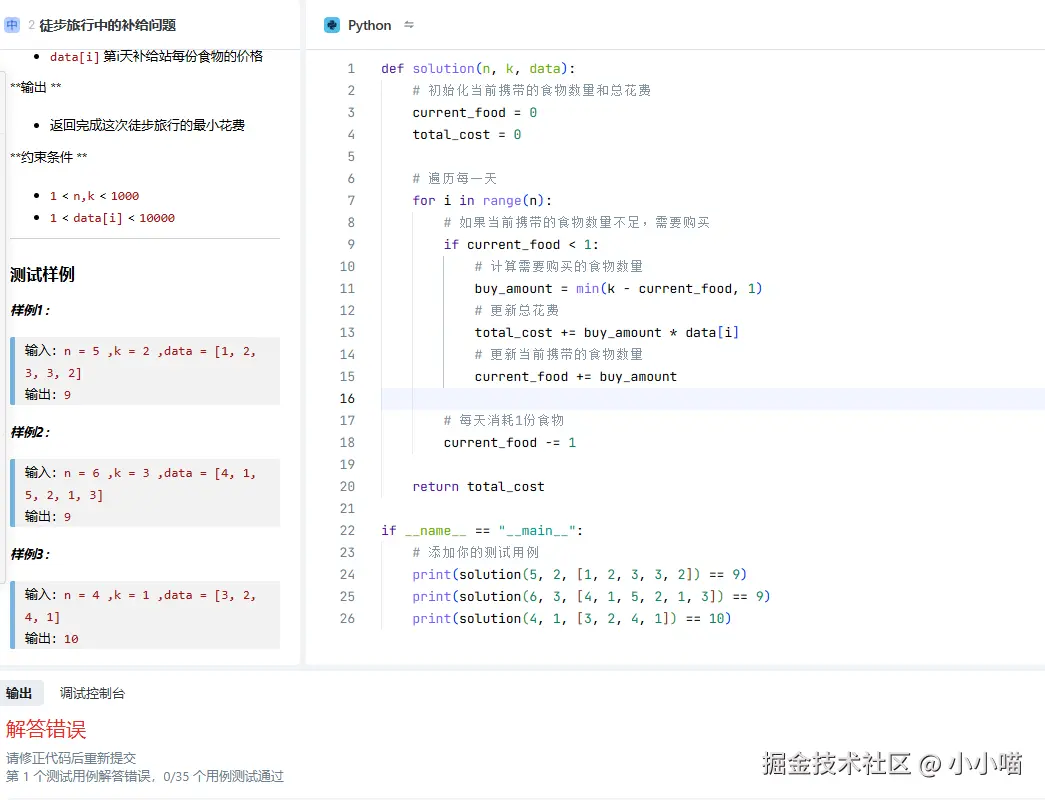Click line number 26 in the gutter

(347, 618)
